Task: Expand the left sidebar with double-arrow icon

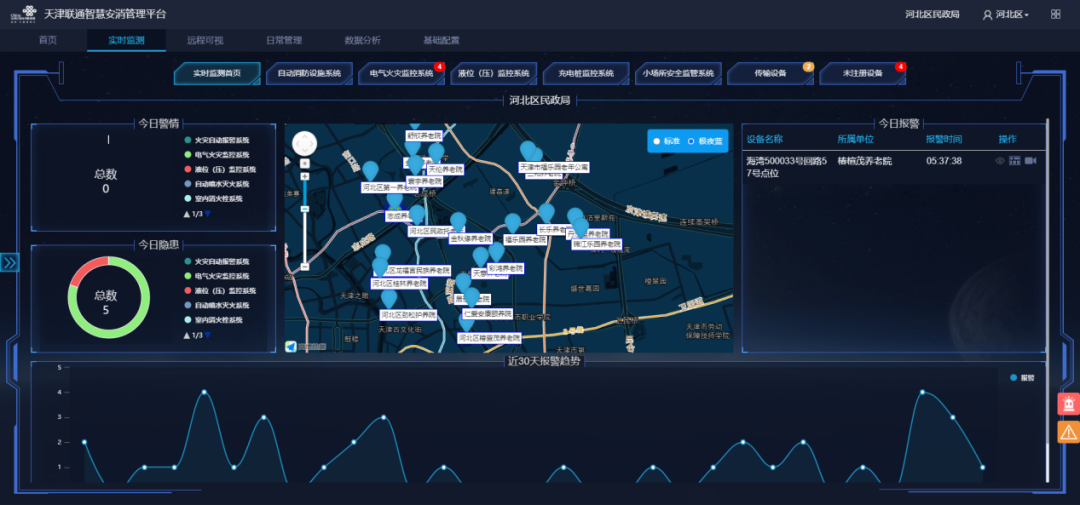Action: (9, 262)
